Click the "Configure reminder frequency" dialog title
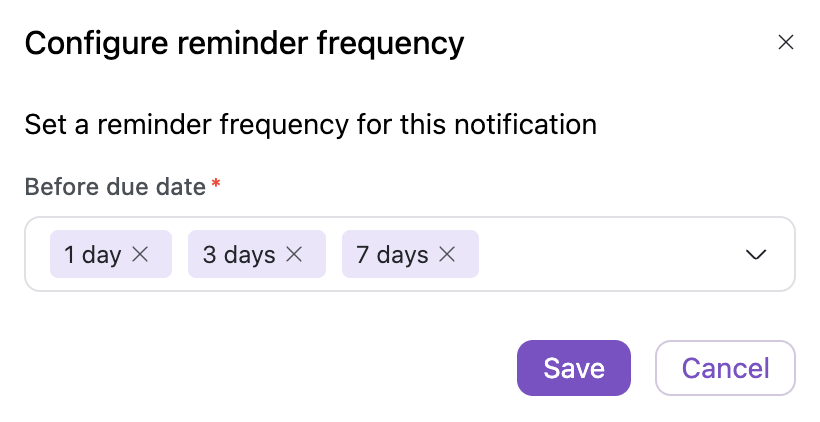 click(244, 43)
